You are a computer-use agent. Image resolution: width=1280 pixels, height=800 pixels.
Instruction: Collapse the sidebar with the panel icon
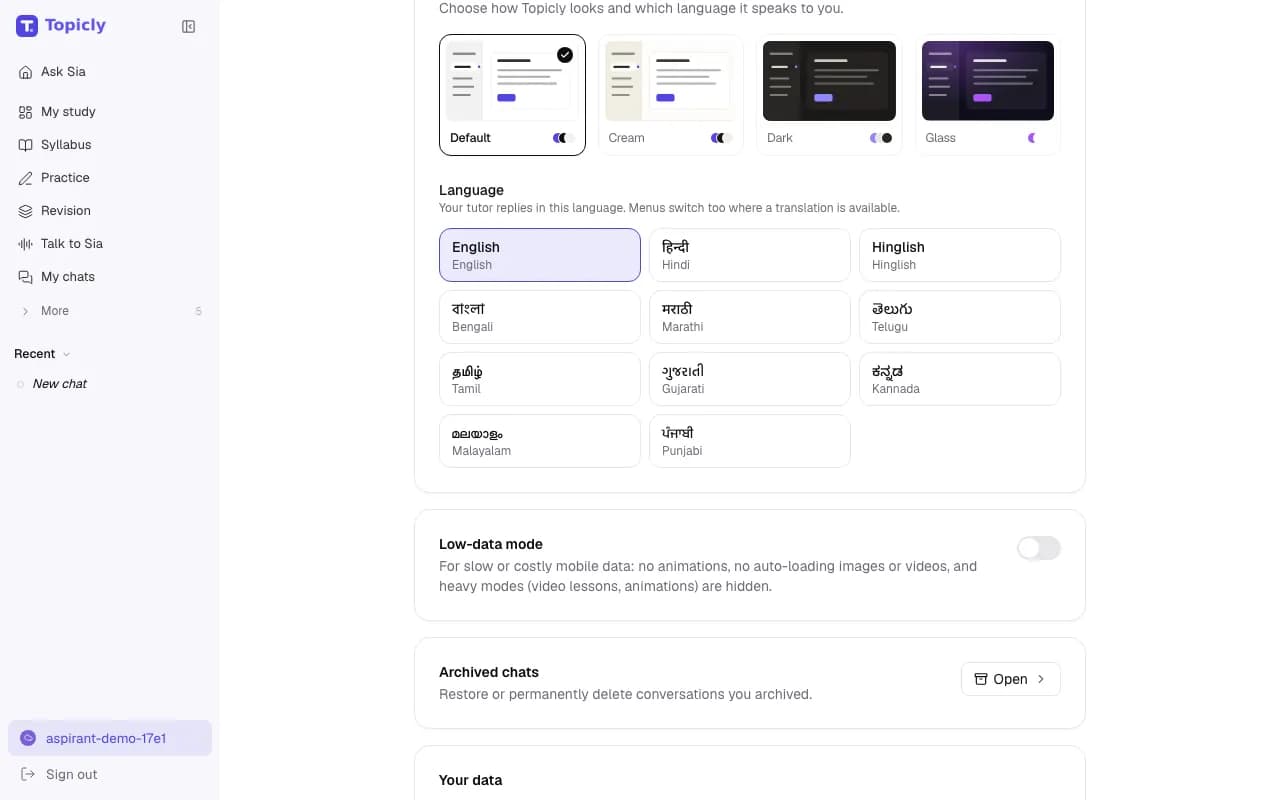[x=188, y=27]
